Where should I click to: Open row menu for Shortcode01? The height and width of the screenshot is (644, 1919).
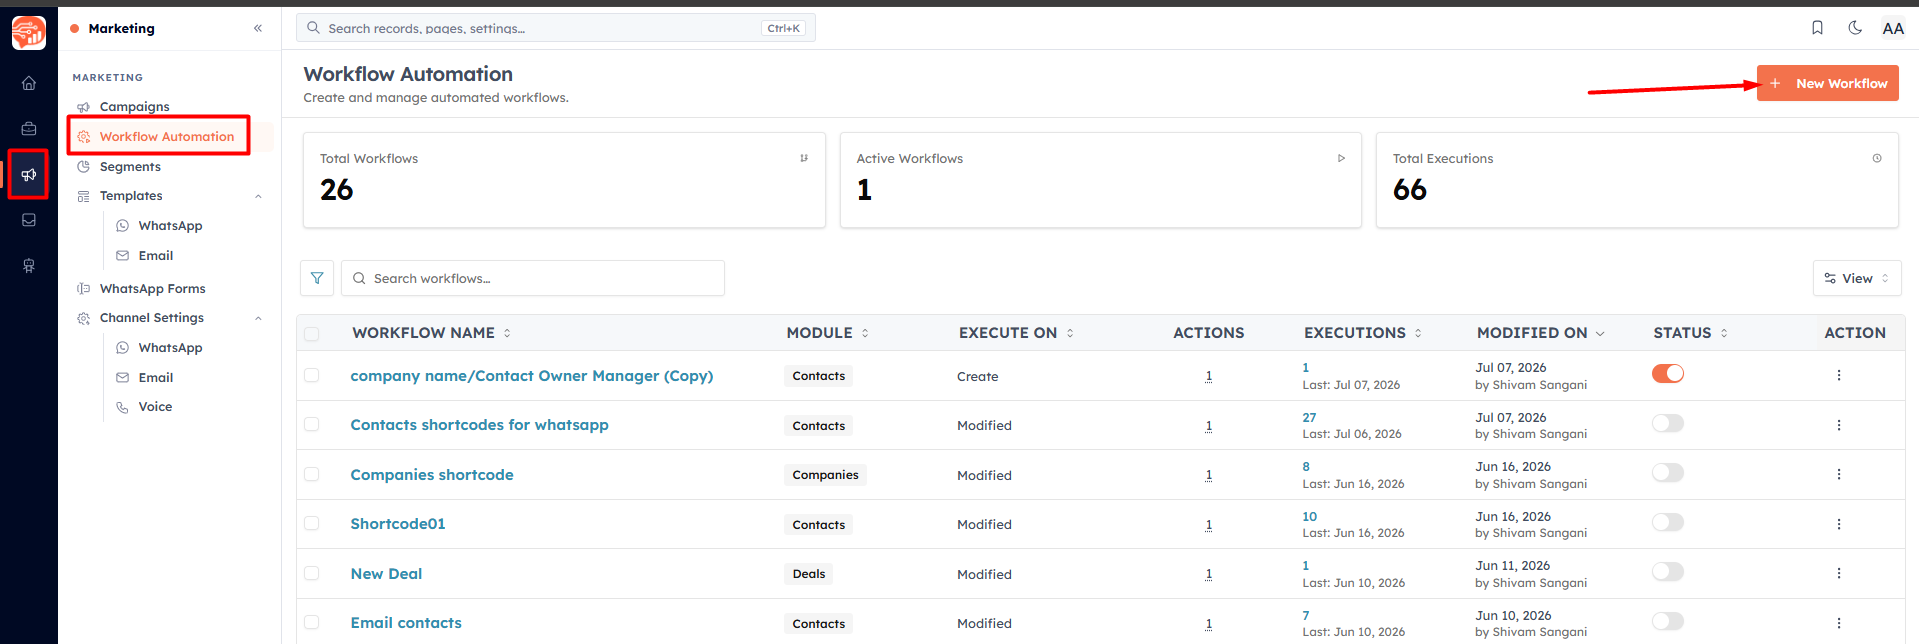(x=1838, y=524)
